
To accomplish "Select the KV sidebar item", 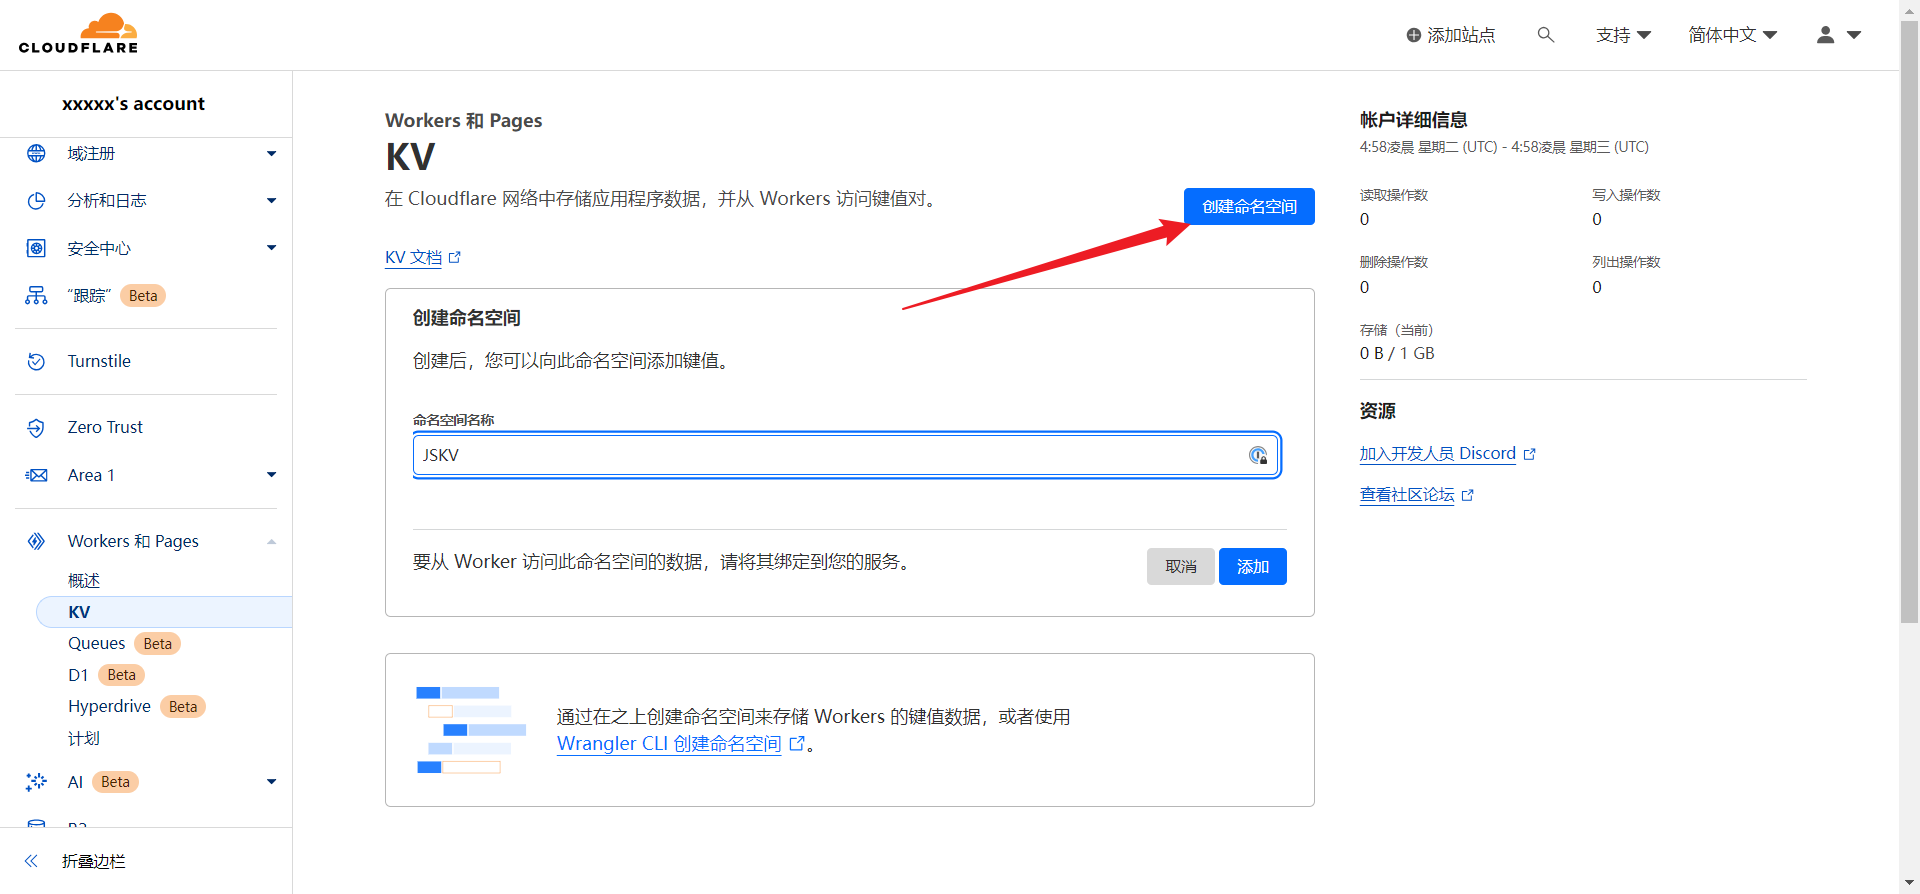I will [x=164, y=612].
